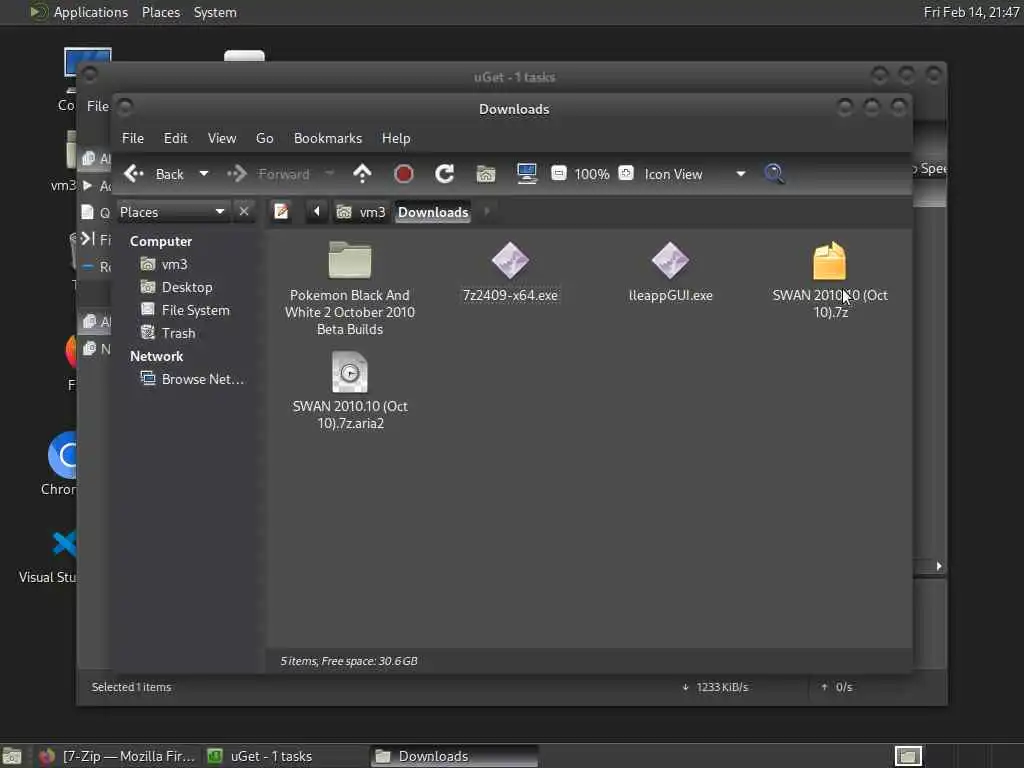Click the workspace switcher in bottom panel

pyautogui.click(x=908, y=756)
